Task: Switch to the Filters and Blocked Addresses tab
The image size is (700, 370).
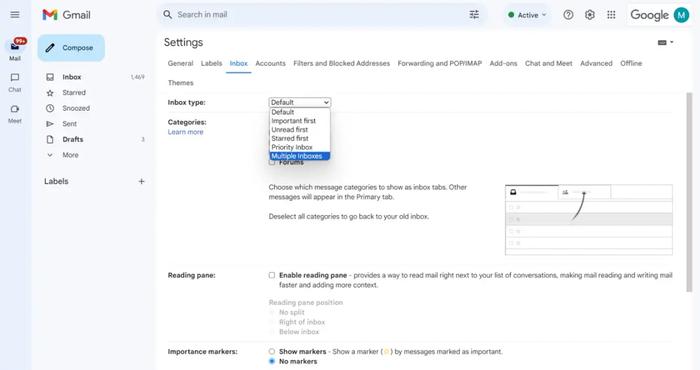Action: click(x=342, y=63)
